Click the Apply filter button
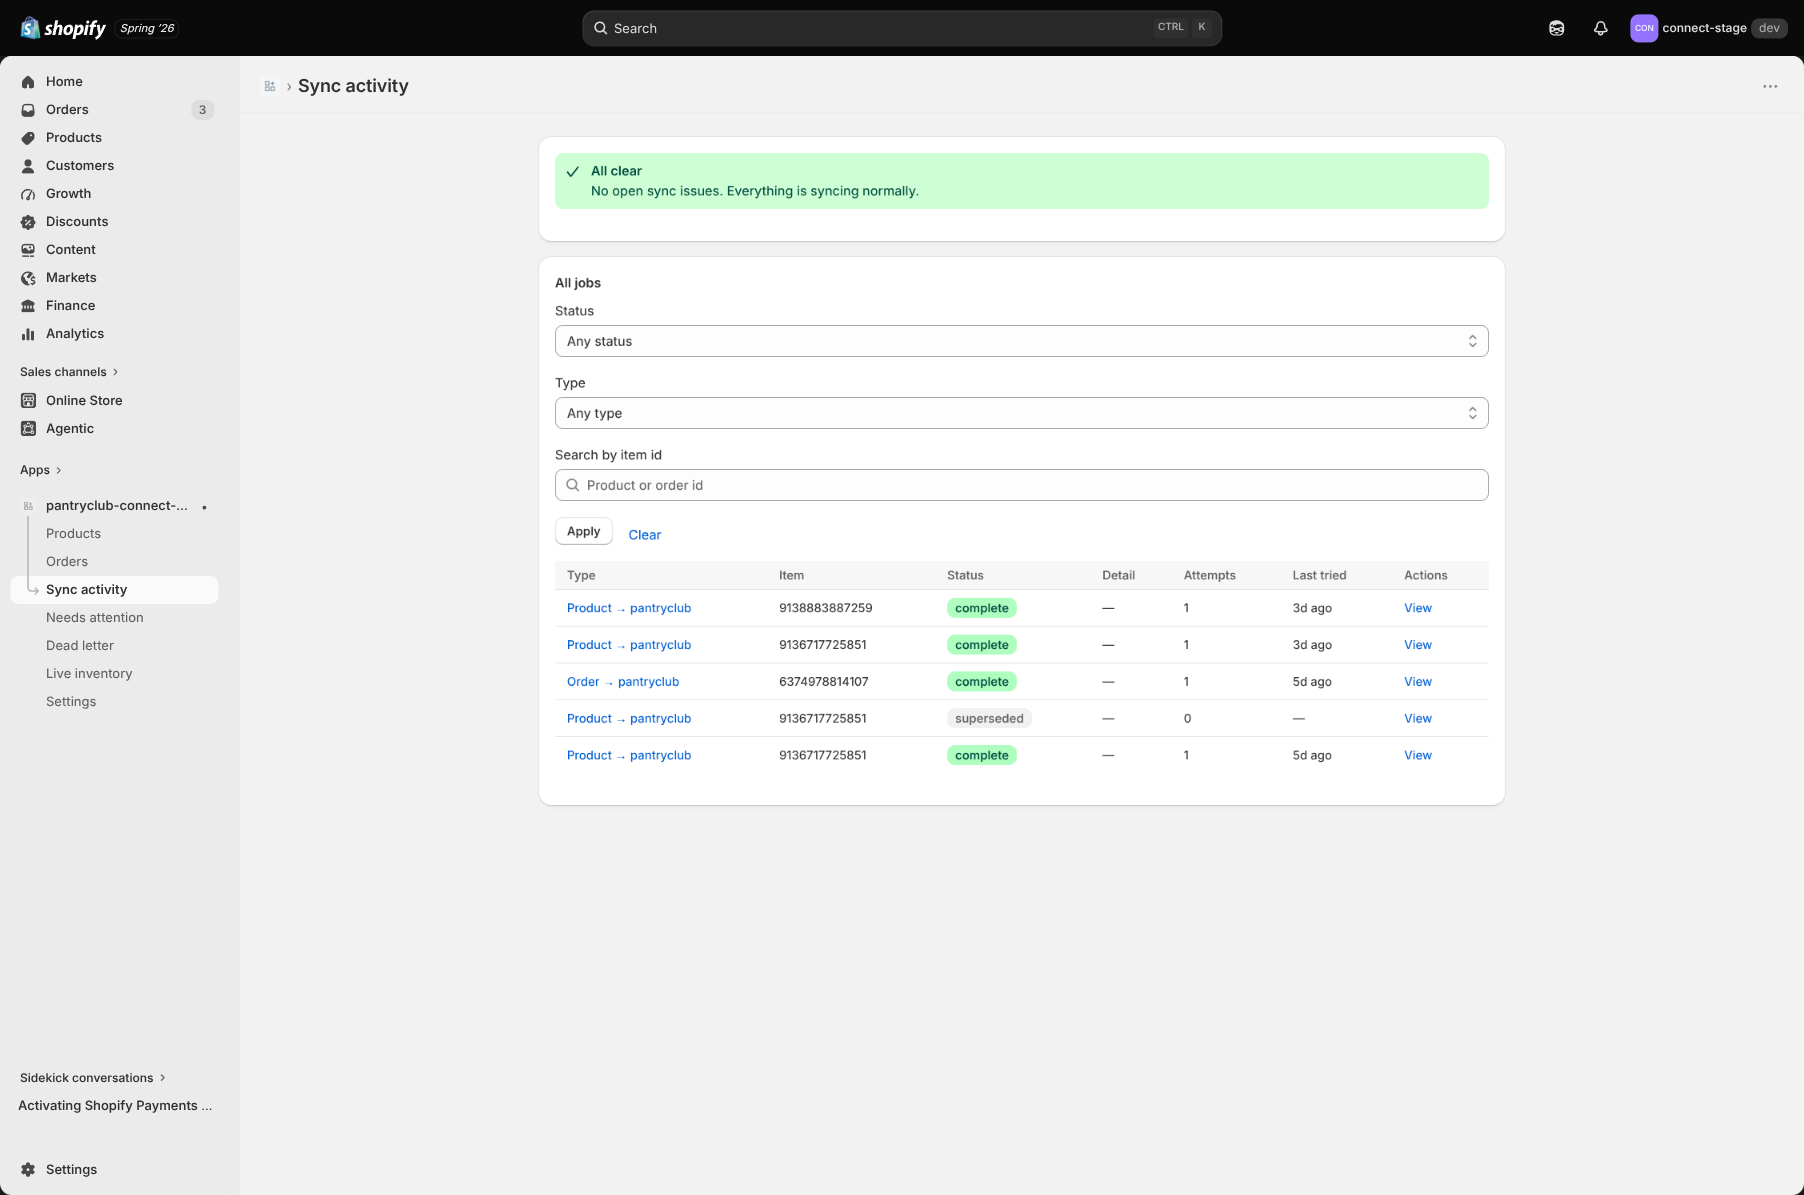The width and height of the screenshot is (1804, 1195). point(583,531)
